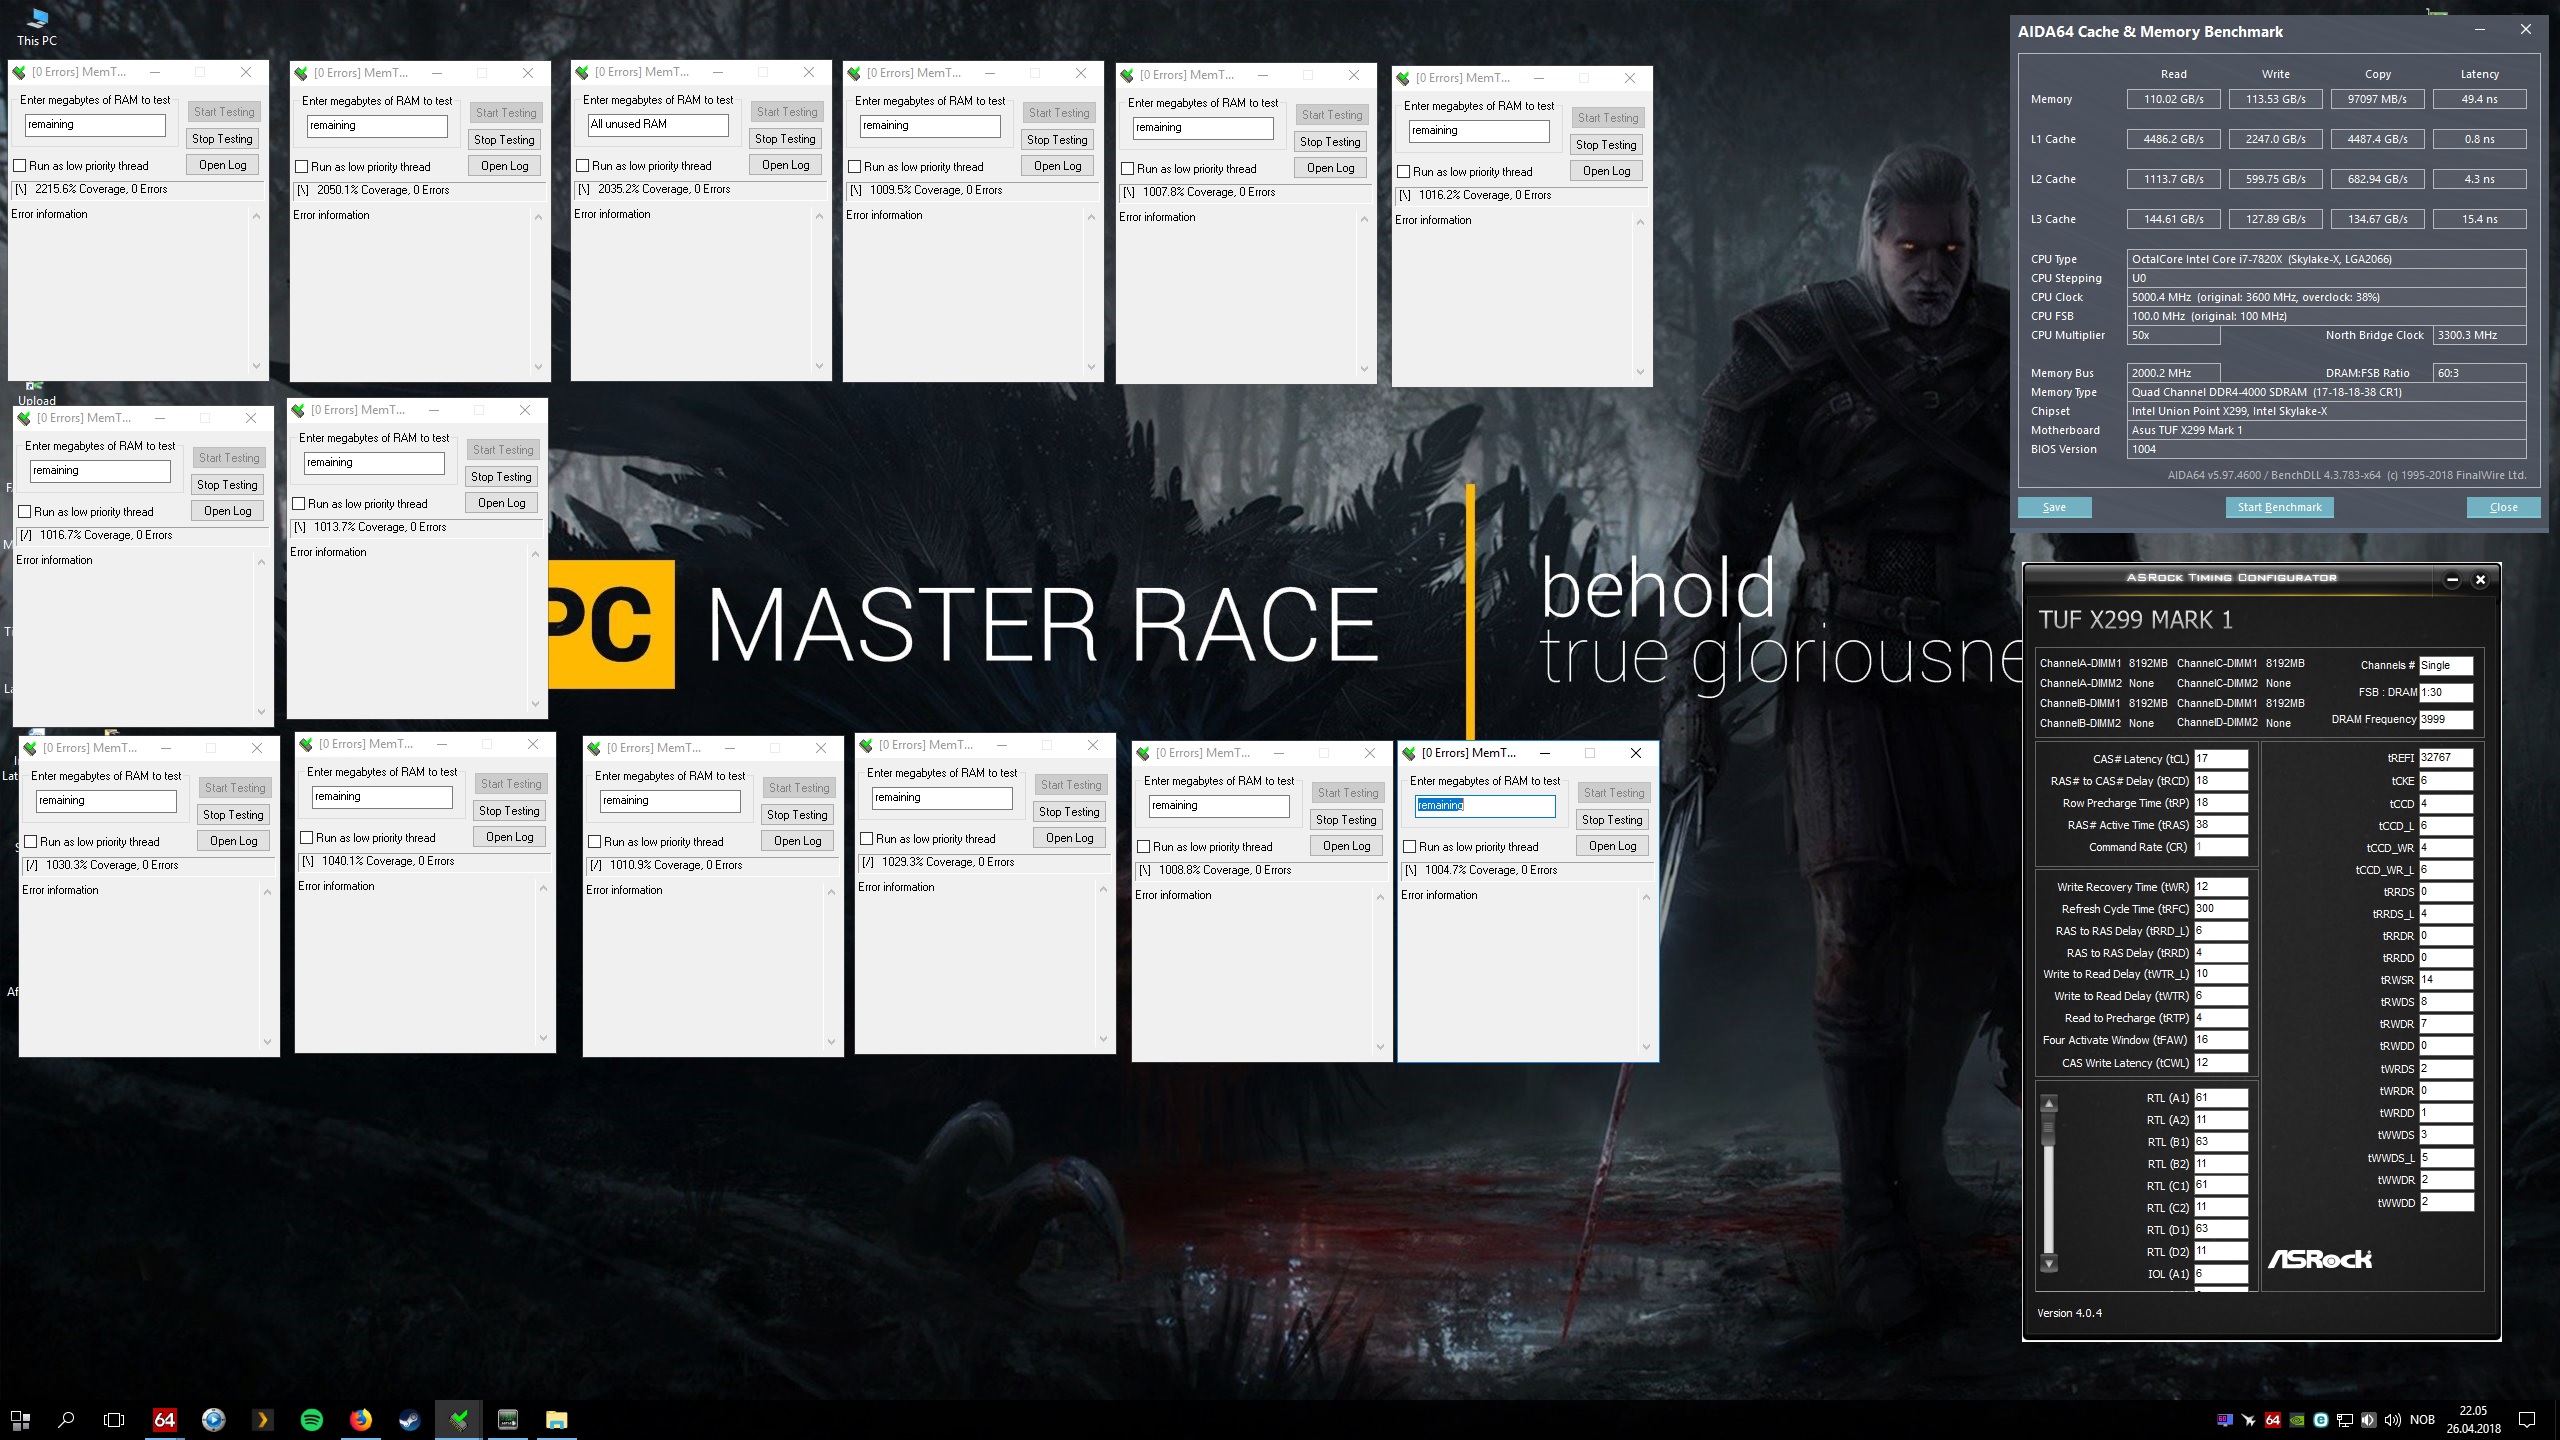Screen dimensions: 2560x1440
Task: Click scroll down arrow in 2215.6% window's error box
Action: pyautogui.click(x=256, y=366)
